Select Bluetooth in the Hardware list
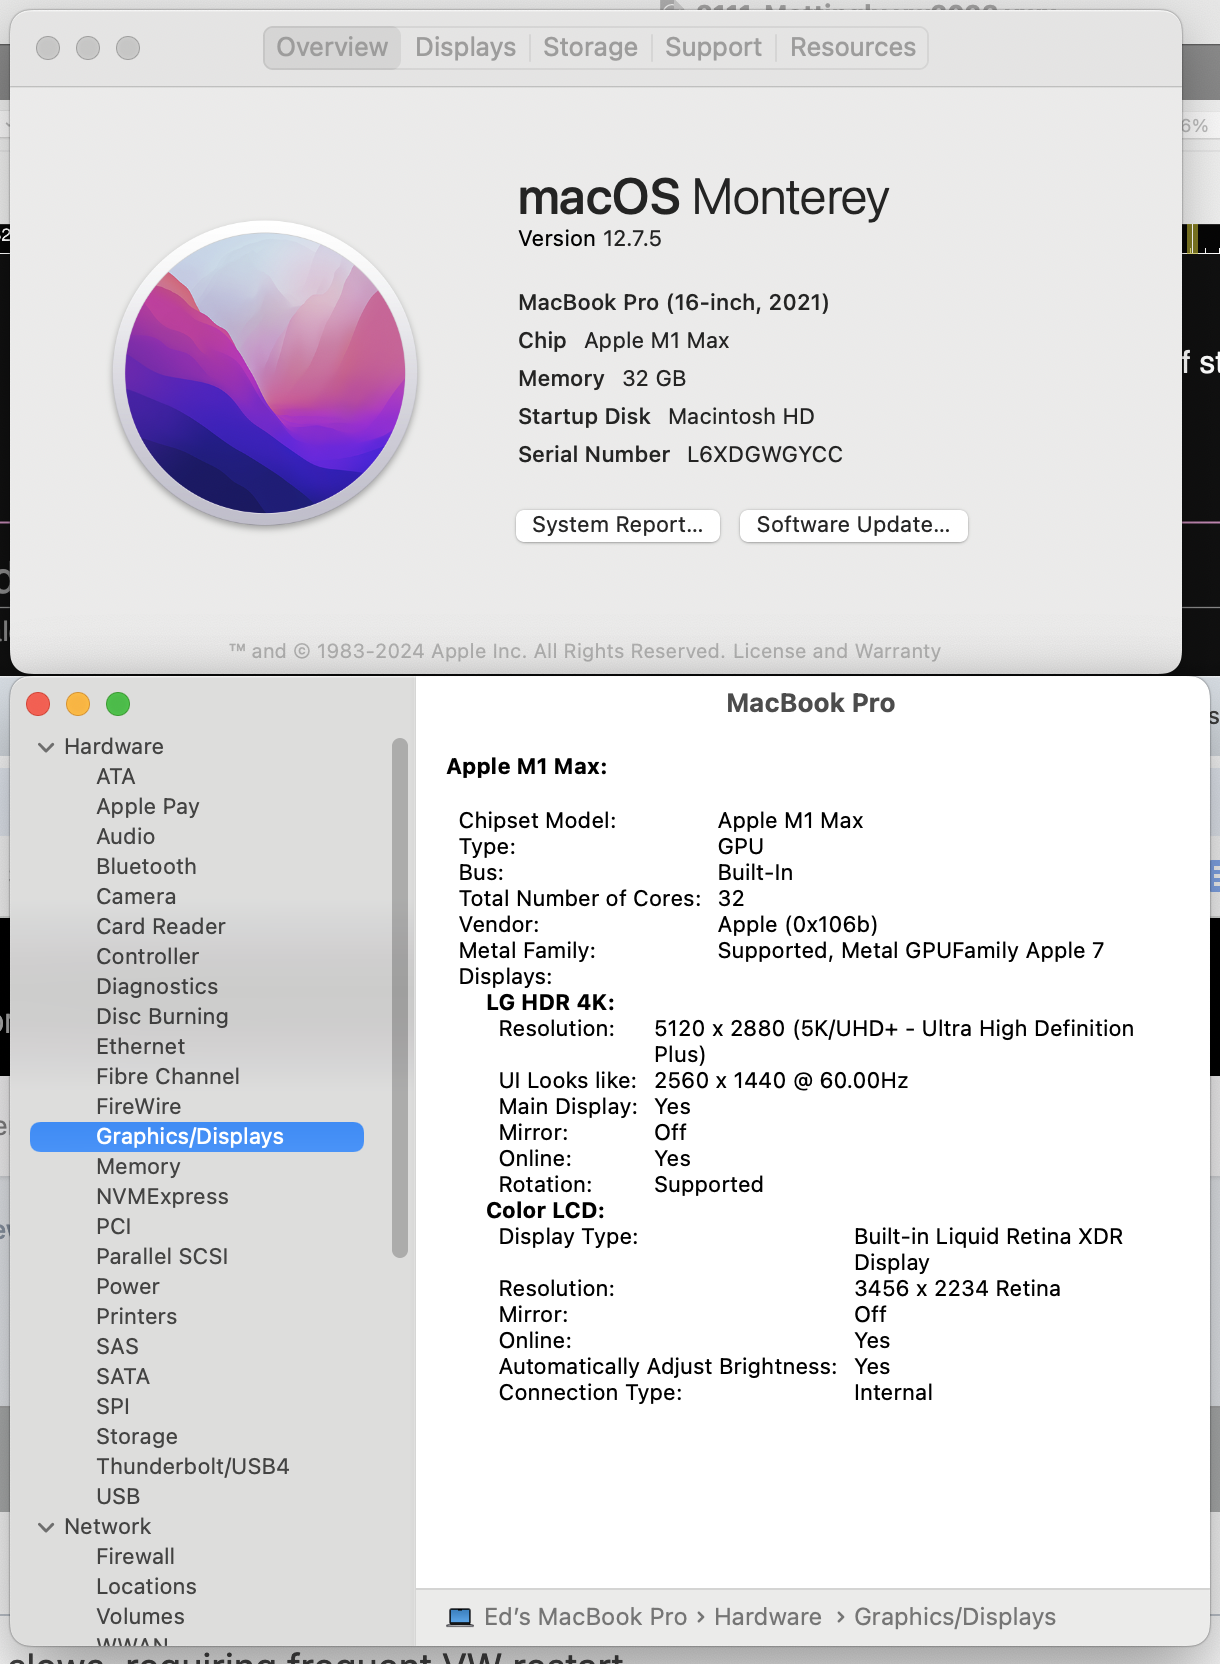 coord(146,866)
